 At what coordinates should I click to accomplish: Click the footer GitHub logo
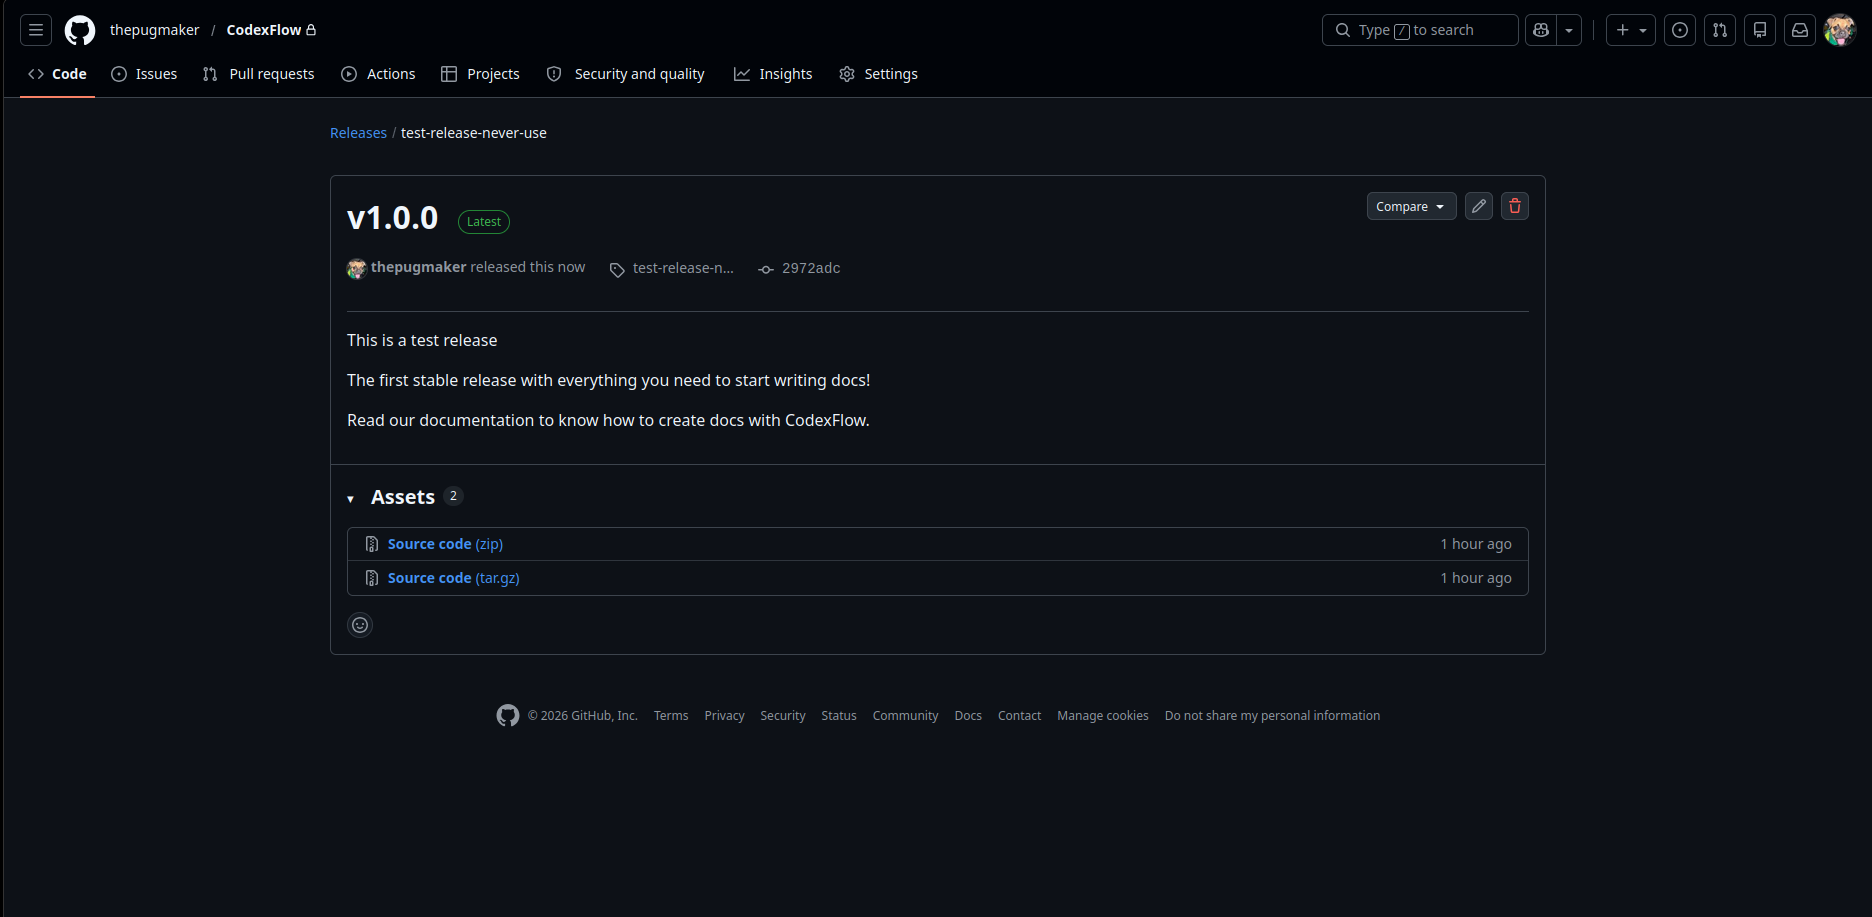[x=508, y=715]
